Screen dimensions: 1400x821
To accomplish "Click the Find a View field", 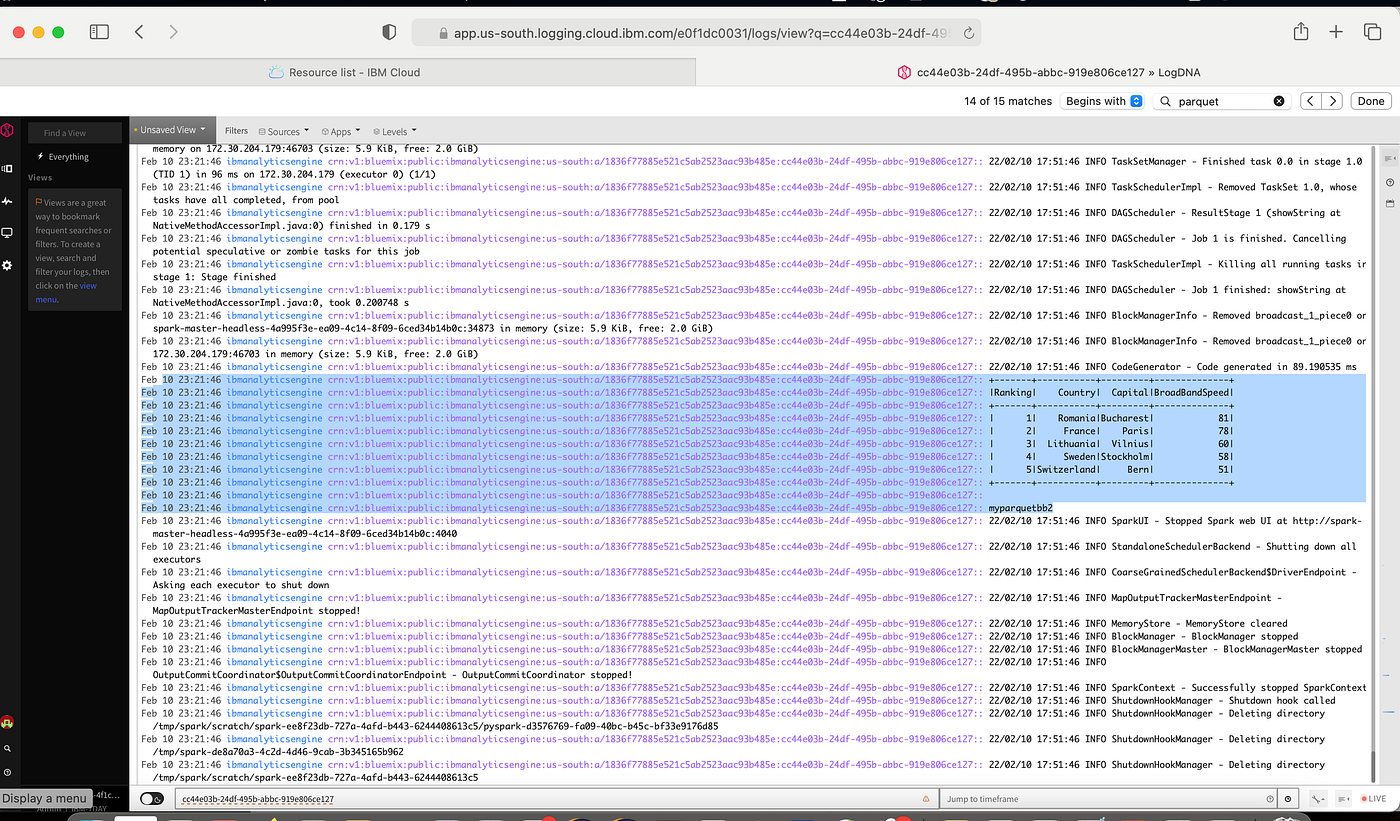I will pyautogui.click(x=74, y=133).
